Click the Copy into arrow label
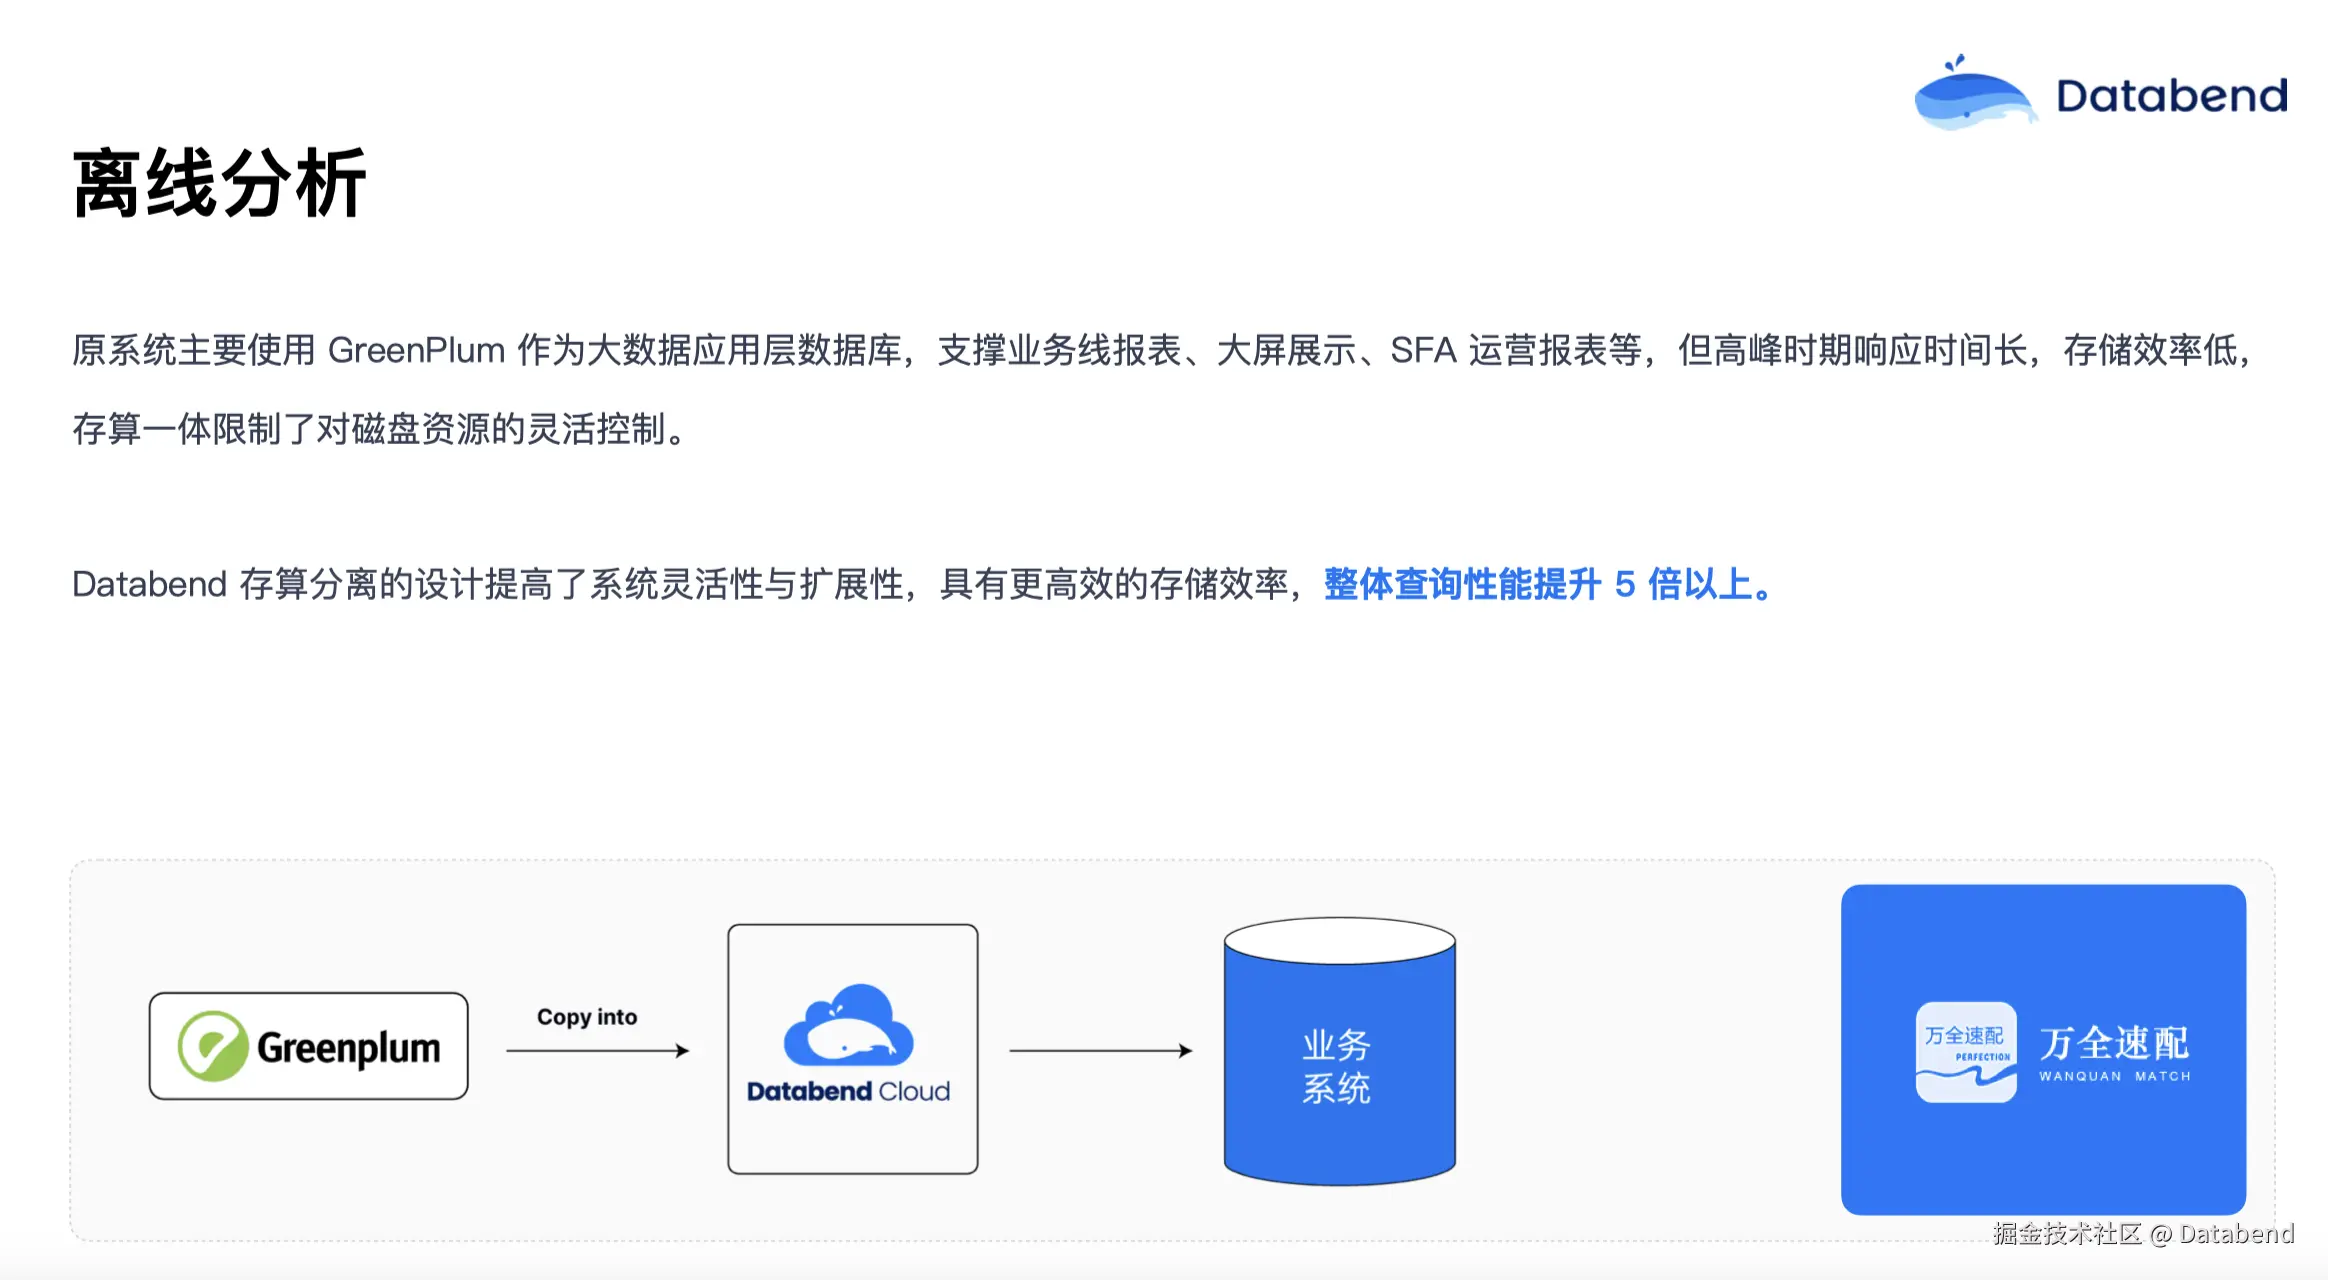 (587, 1016)
